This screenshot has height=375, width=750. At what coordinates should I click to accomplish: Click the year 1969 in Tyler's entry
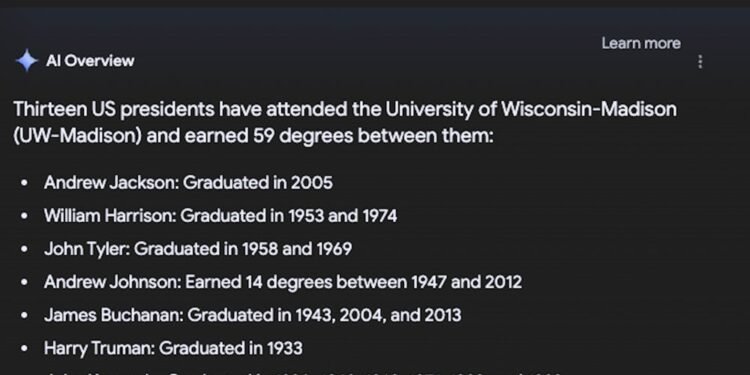334,248
